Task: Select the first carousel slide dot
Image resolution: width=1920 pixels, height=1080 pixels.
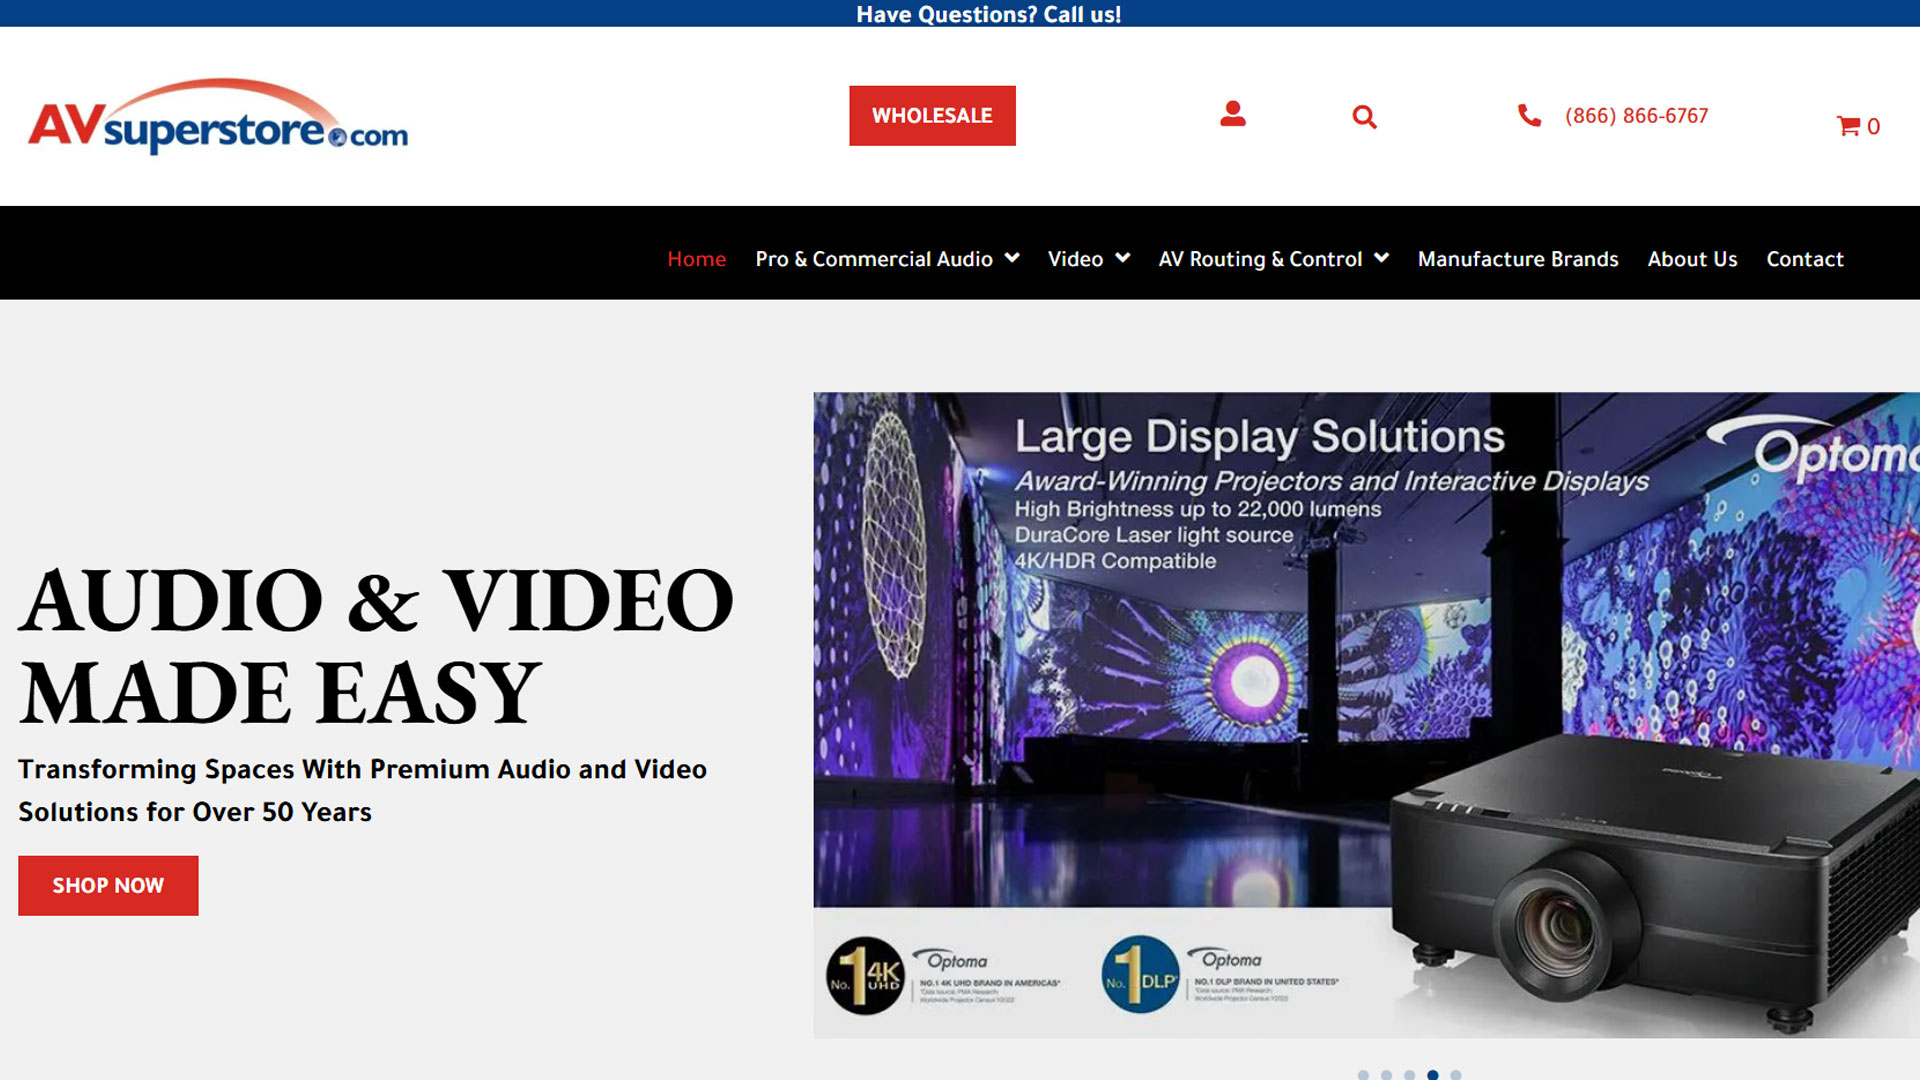Action: coord(1363,1075)
